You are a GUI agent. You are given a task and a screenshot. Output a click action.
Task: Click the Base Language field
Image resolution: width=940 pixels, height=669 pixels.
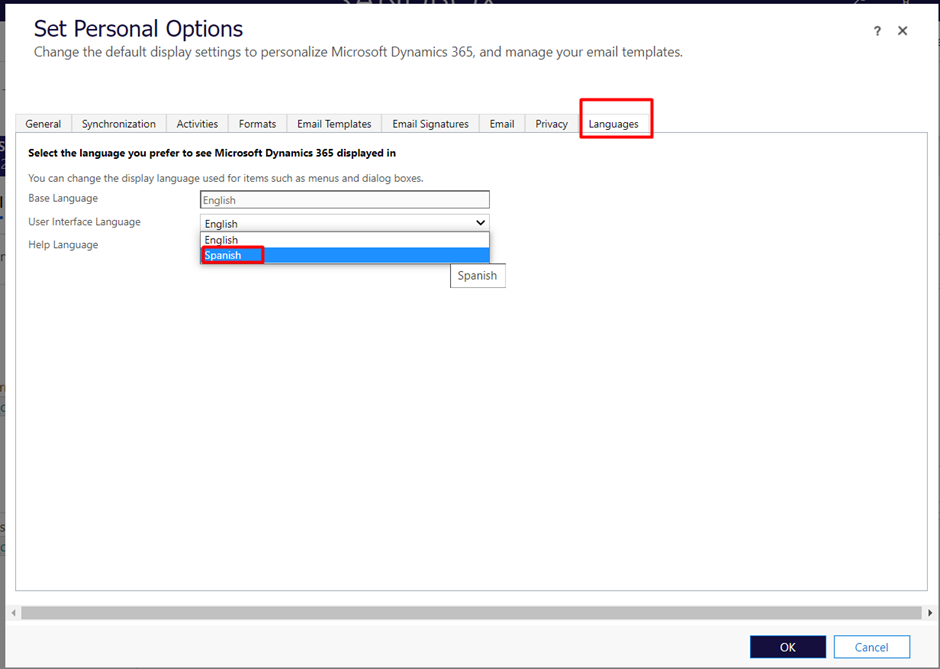tap(345, 200)
